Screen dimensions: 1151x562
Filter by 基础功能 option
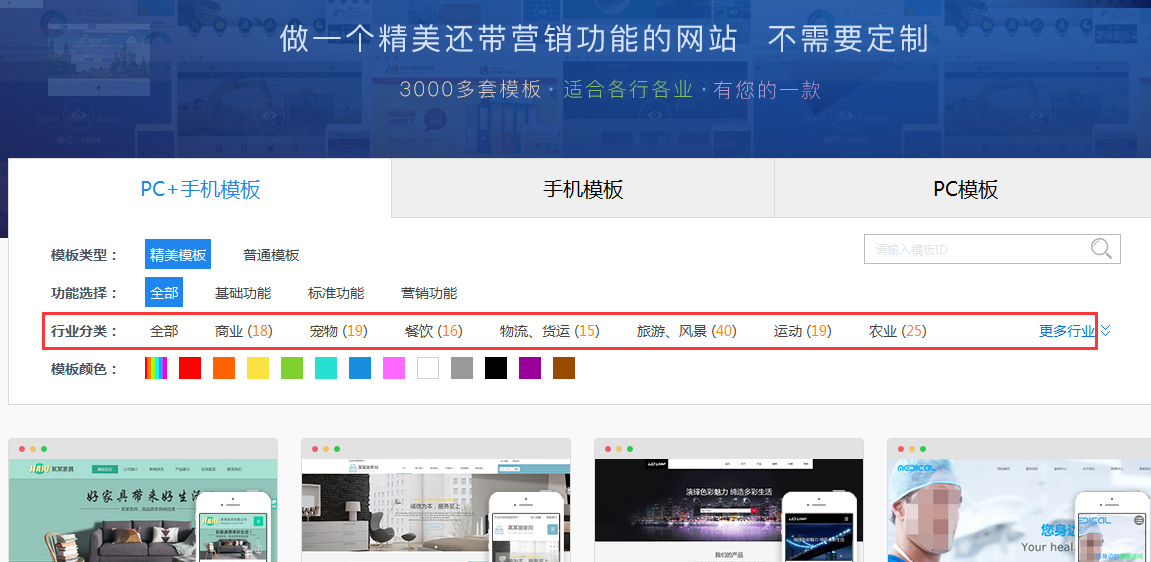(x=243, y=293)
